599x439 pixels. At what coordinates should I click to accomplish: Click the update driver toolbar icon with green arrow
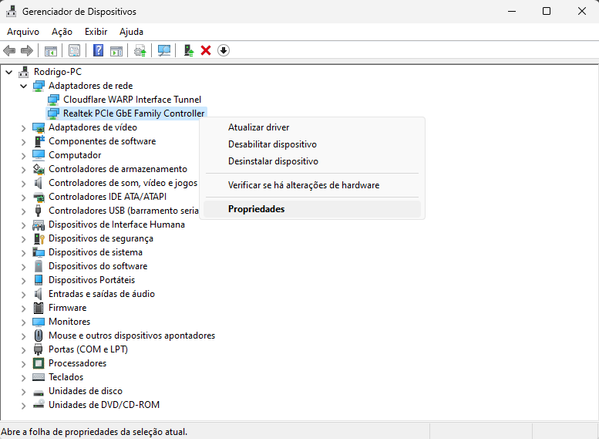click(x=189, y=50)
